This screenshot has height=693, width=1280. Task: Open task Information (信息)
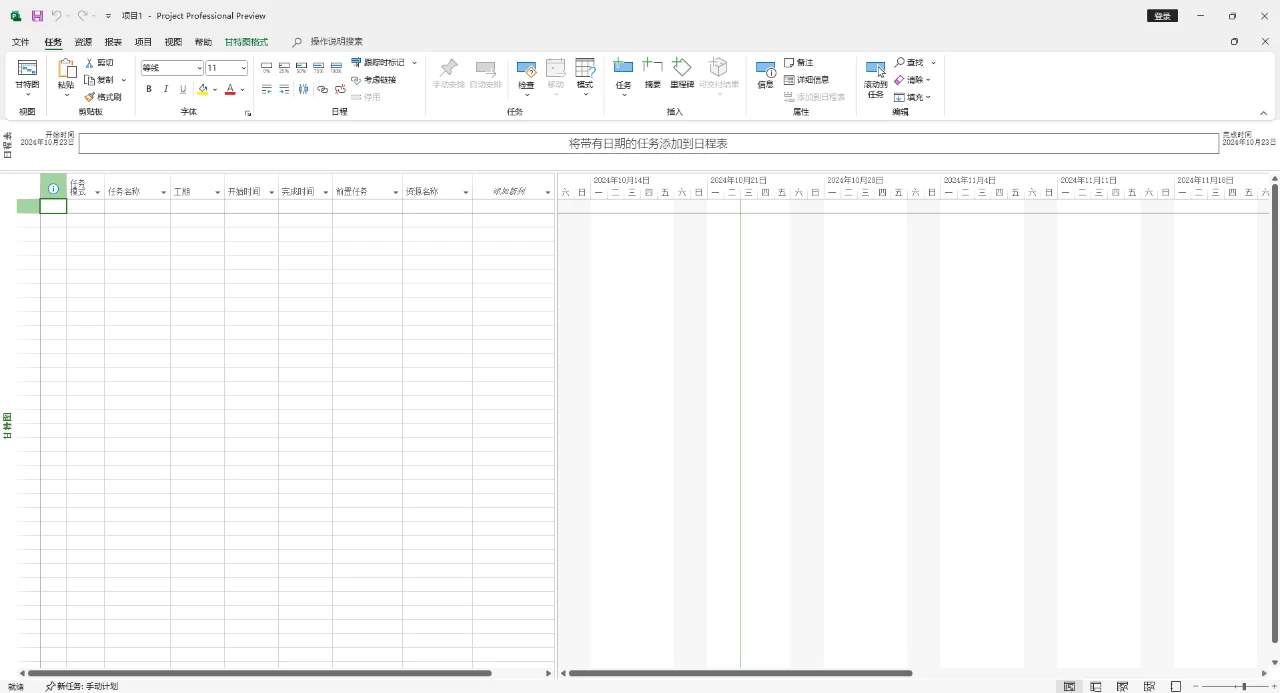point(765,73)
